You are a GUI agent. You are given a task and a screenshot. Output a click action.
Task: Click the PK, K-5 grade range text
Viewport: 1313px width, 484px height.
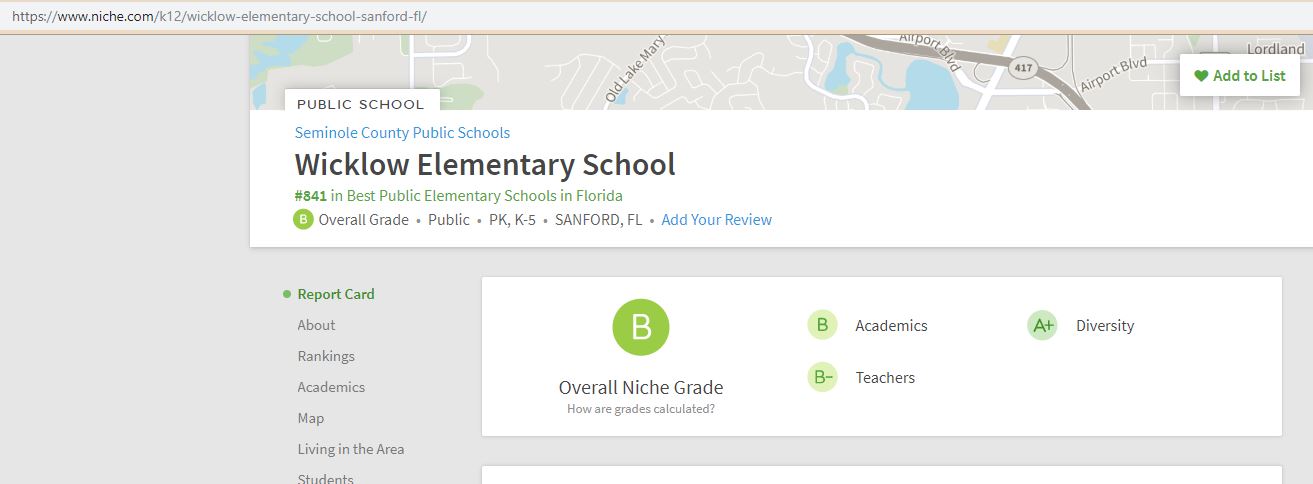[x=512, y=220]
